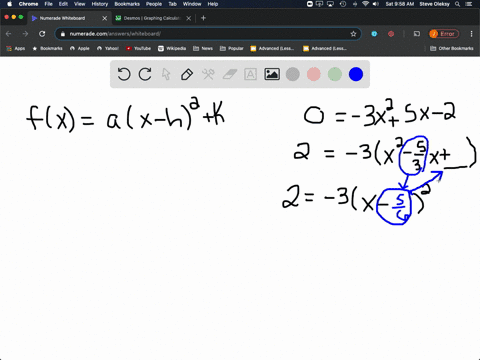Open Chrome's three-dot menu
Screen dimensions: 480x360
471,34
